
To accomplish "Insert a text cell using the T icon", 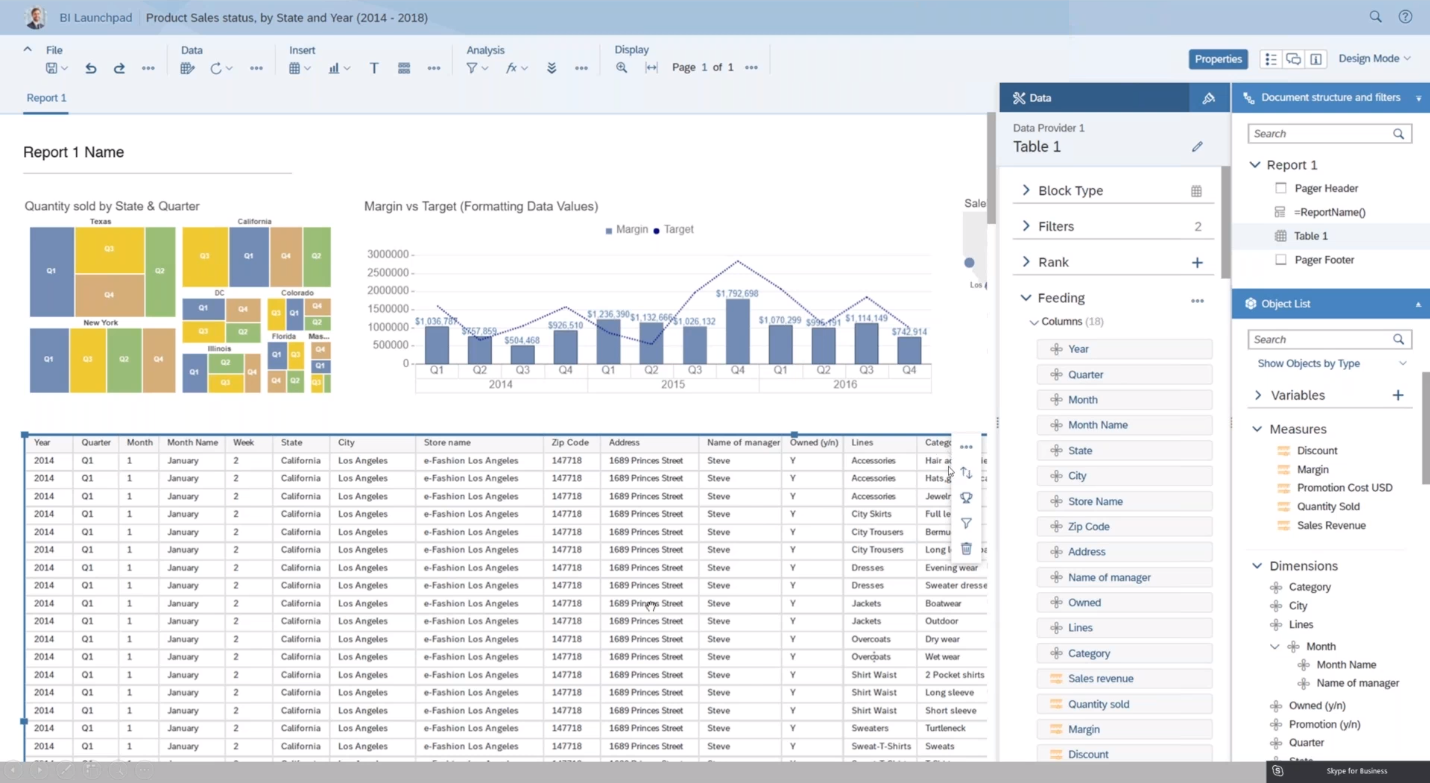I will [x=374, y=68].
